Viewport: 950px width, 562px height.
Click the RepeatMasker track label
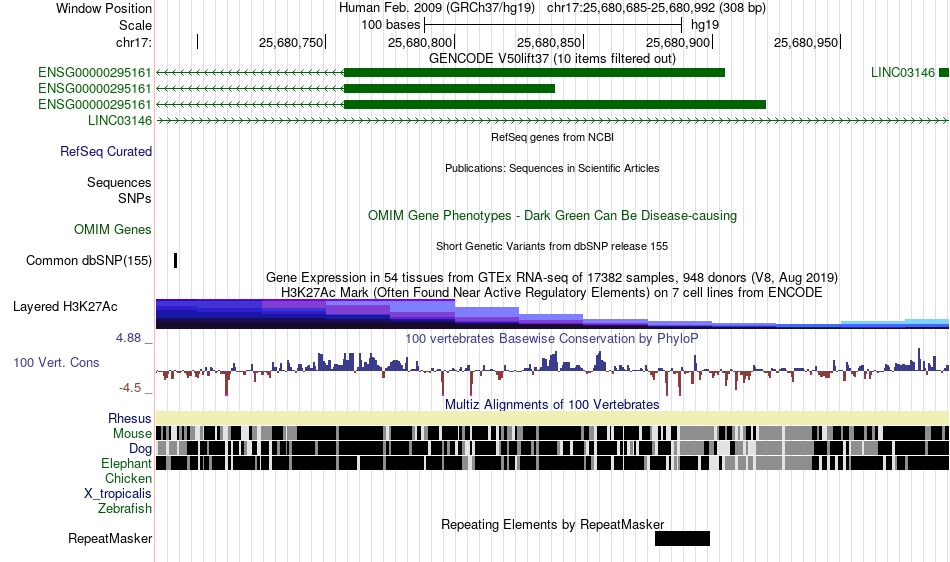(110, 538)
